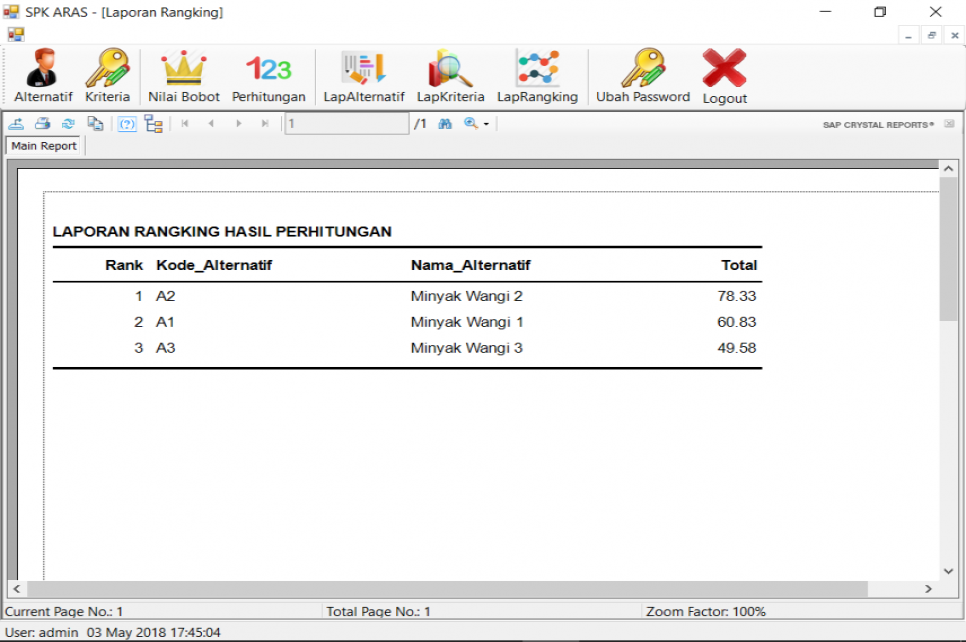Screen dimensions: 966x642
Task: Open the Alternatif data form
Action: [x=43, y=77]
